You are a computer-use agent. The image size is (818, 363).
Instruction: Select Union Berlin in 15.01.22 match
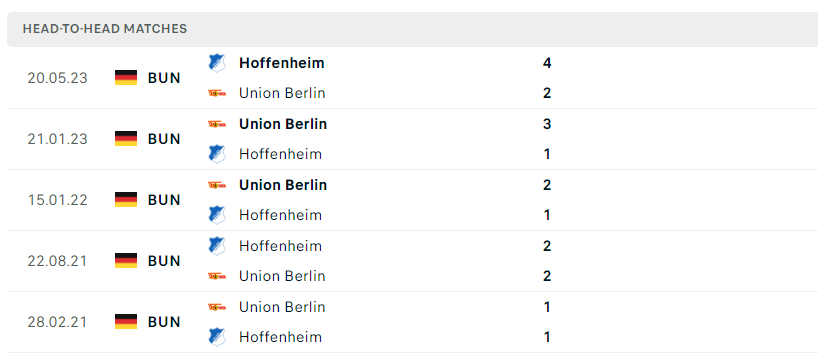pos(283,185)
